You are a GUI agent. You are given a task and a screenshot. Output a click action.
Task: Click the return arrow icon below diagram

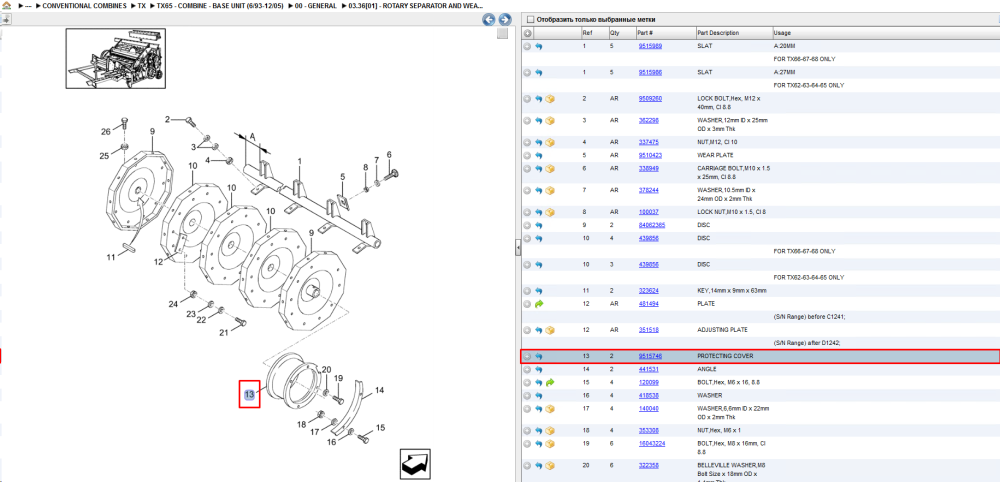[416, 464]
